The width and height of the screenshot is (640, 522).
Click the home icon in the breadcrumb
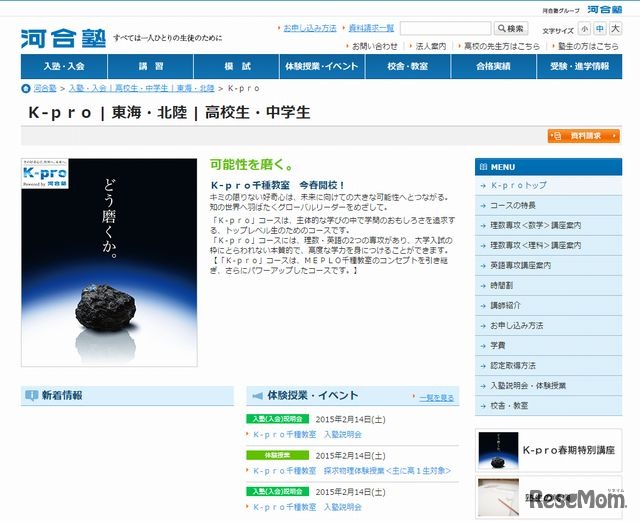[26, 88]
